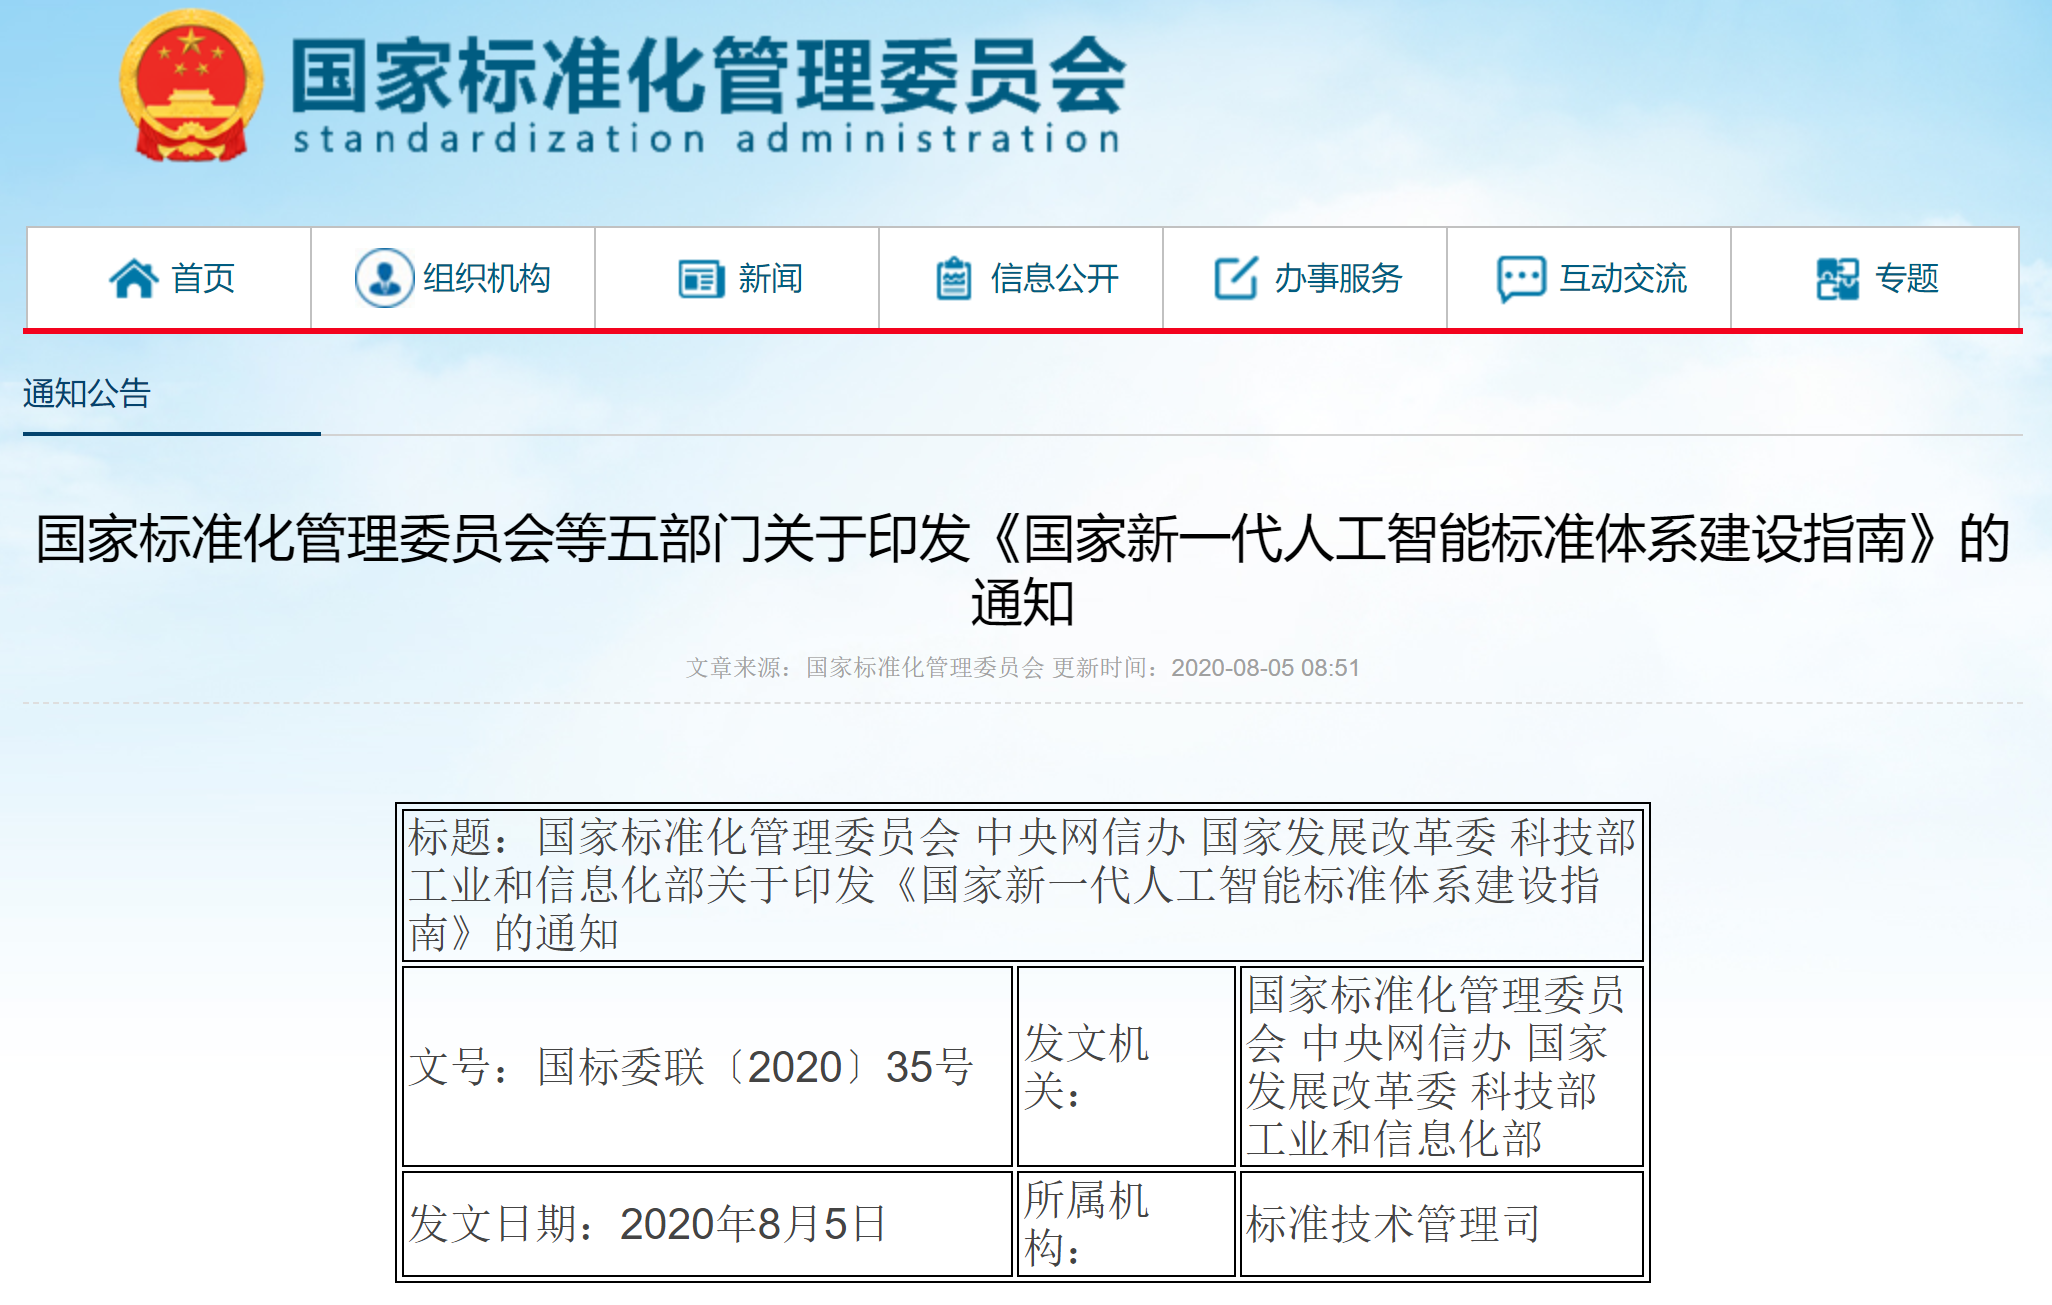Click the organization person icon
2052x1305 pixels.
(x=384, y=278)
